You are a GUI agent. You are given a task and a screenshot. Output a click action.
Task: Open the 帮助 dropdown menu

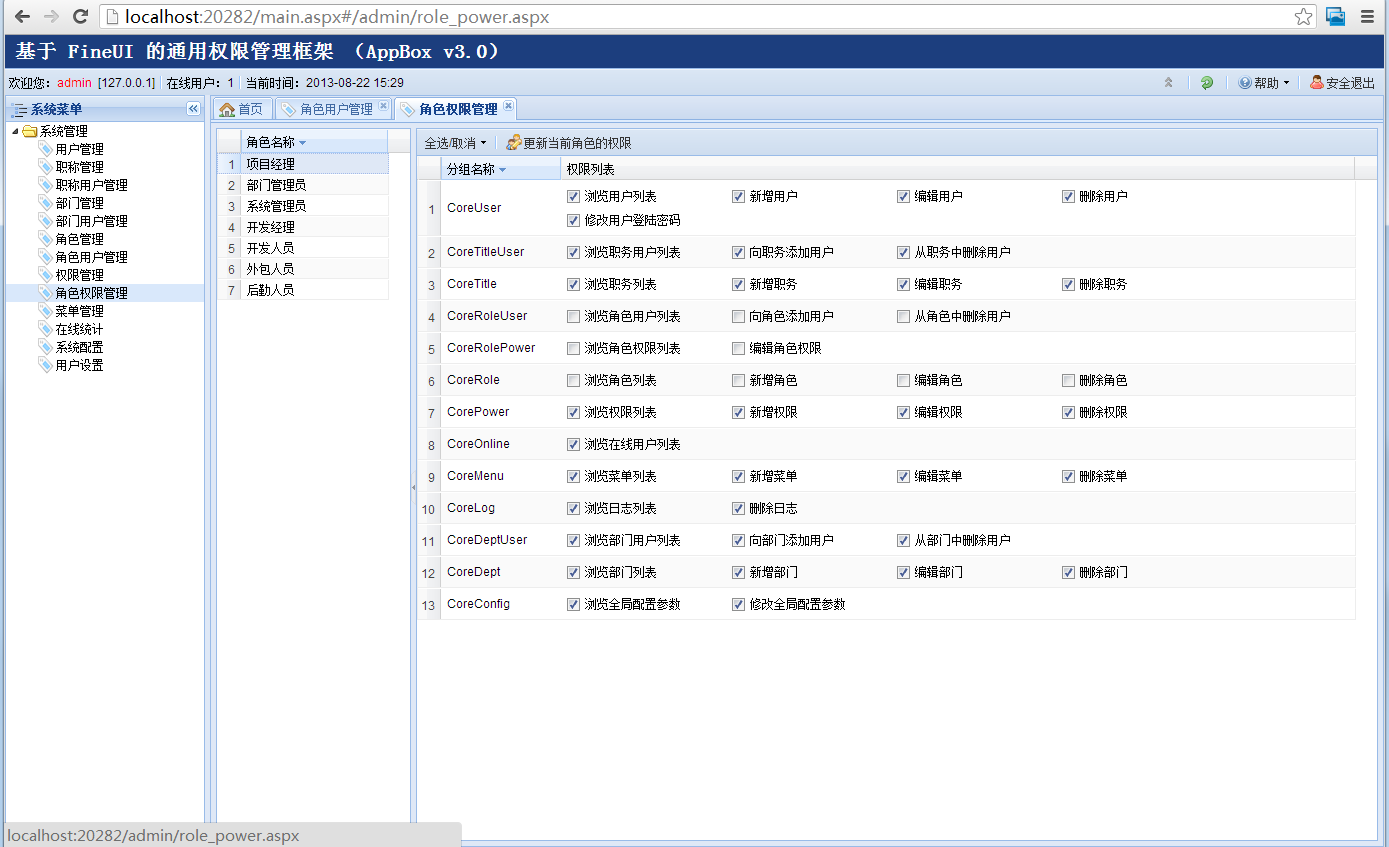(x=1264, y=83)
